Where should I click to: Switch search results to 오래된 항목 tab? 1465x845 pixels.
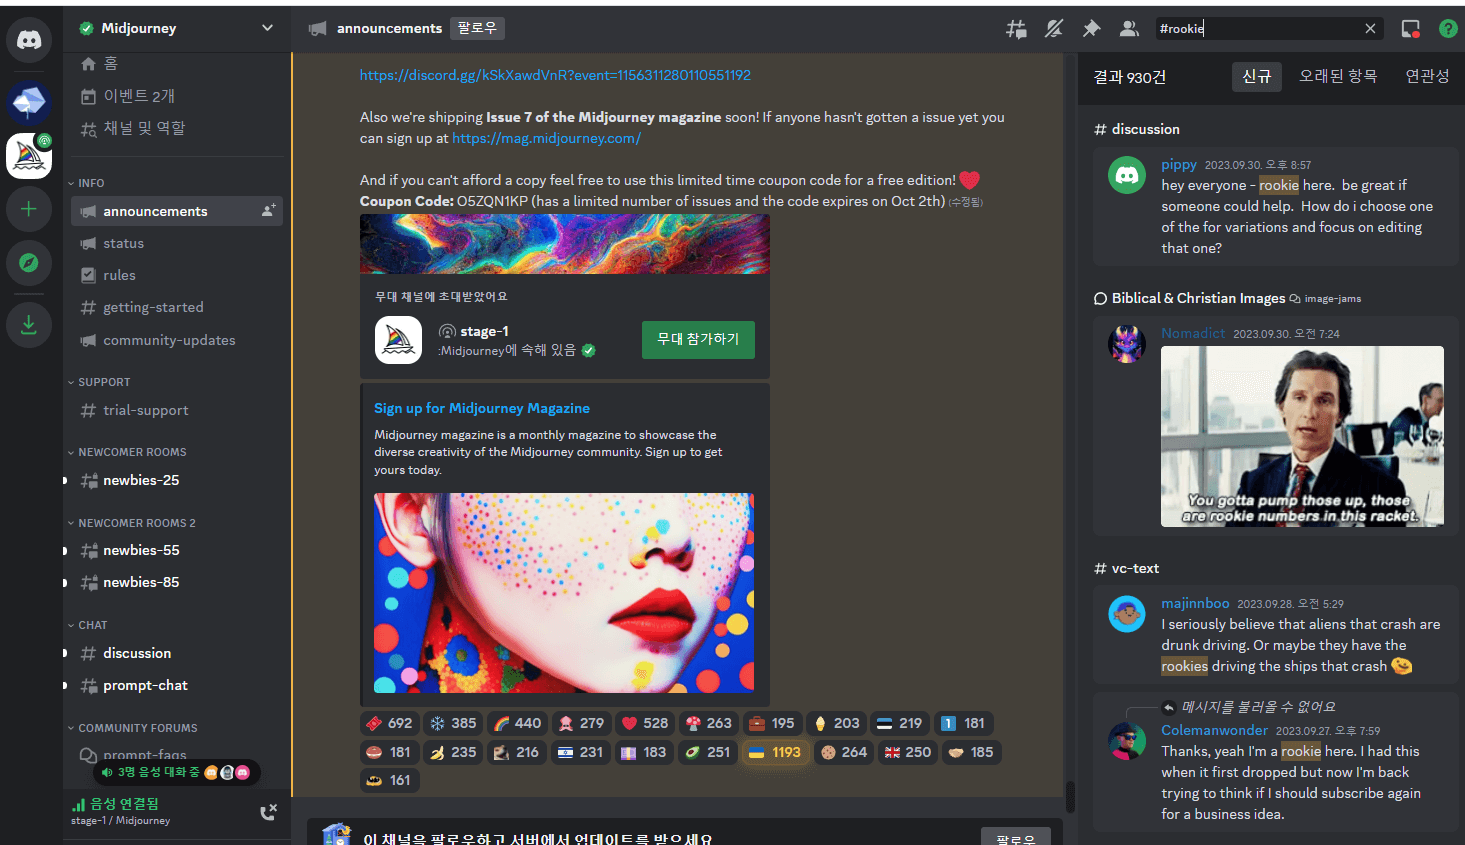1338,76
